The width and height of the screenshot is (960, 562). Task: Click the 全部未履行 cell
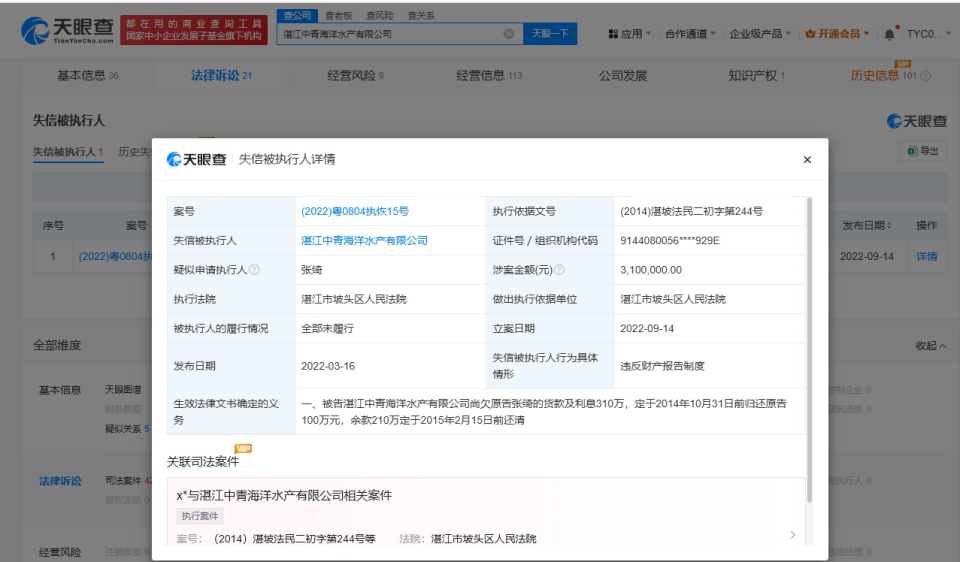(x=328, y=329)
